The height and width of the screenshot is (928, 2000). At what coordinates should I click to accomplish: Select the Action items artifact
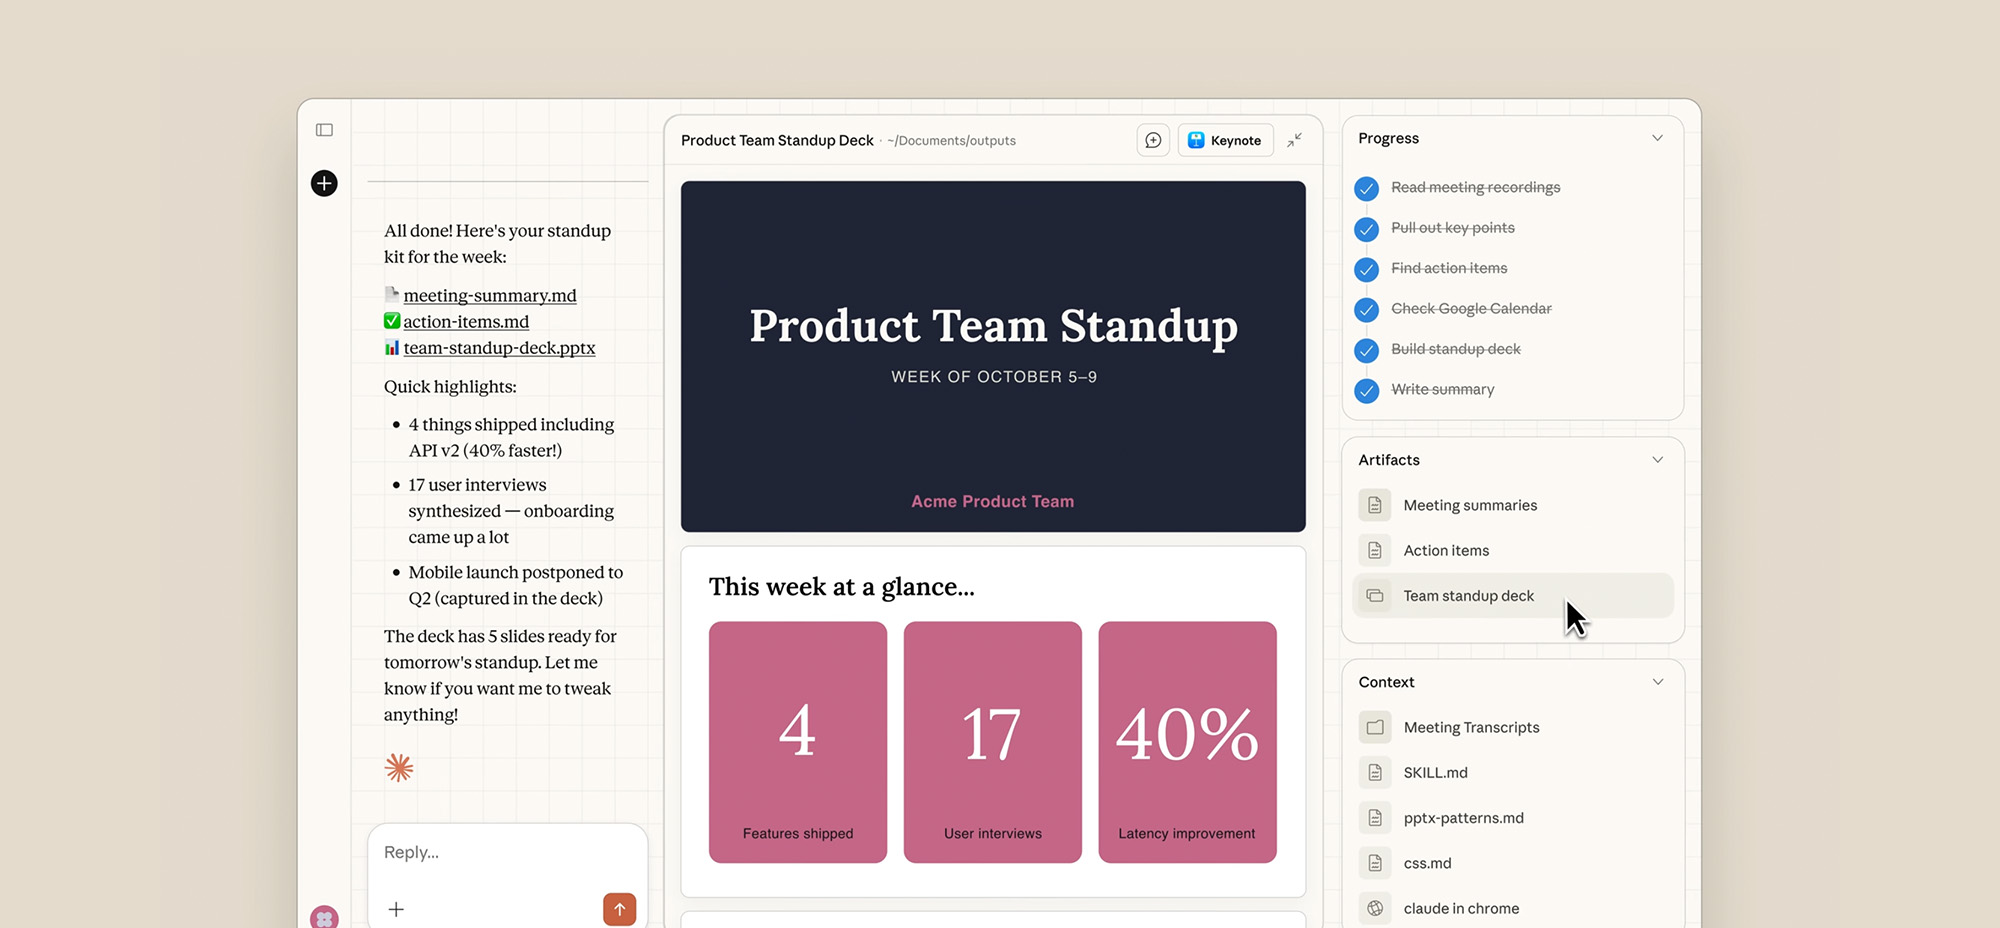point(1447,550)
